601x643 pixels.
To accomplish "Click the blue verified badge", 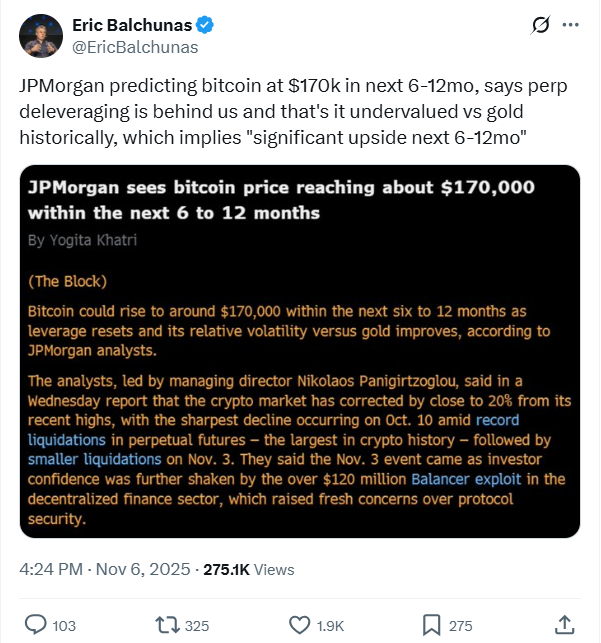I will click(x=204, y=24).
